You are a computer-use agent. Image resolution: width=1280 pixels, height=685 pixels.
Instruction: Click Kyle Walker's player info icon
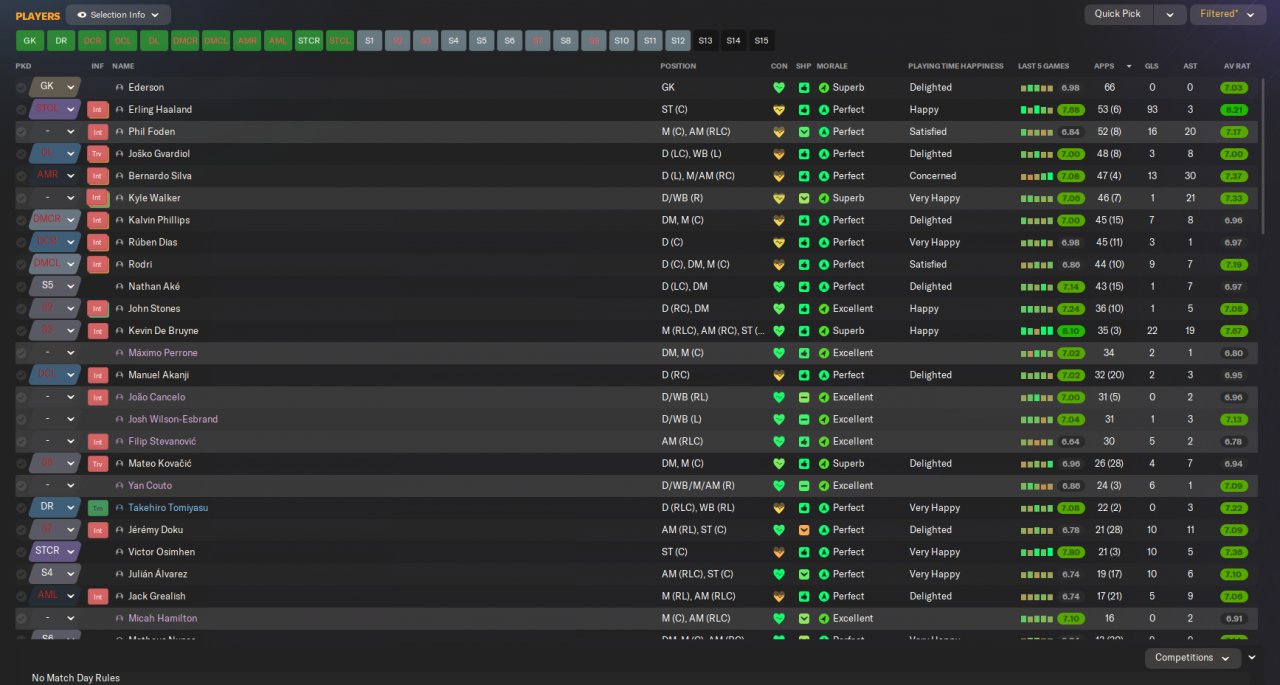pos(120,198)
